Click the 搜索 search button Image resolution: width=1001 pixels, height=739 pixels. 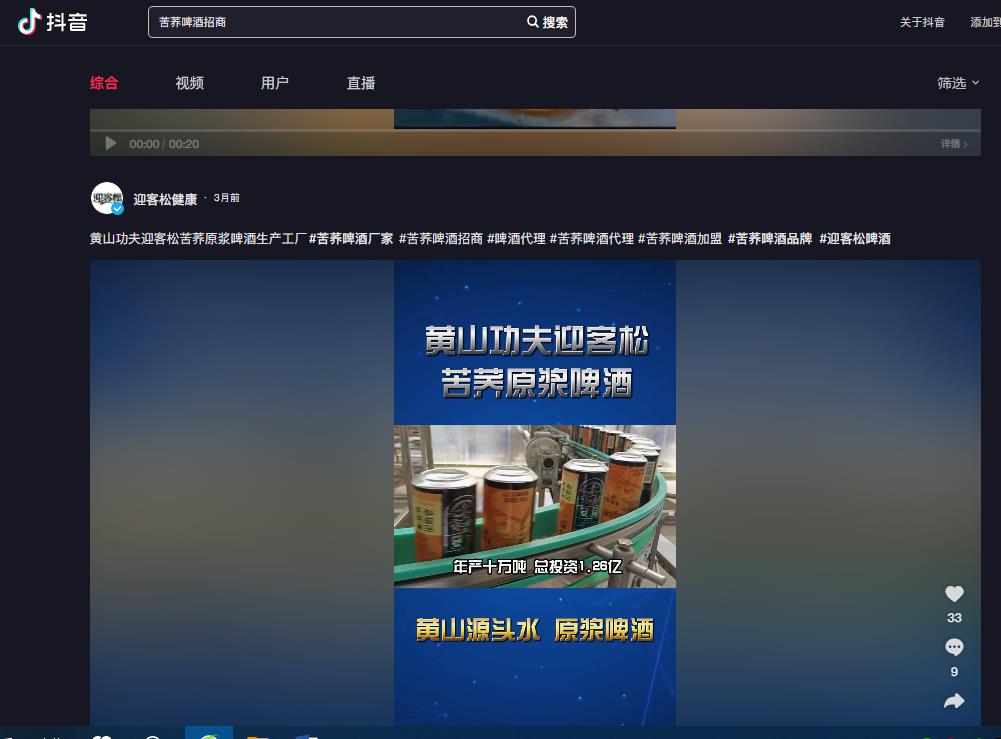pos(548,22)
